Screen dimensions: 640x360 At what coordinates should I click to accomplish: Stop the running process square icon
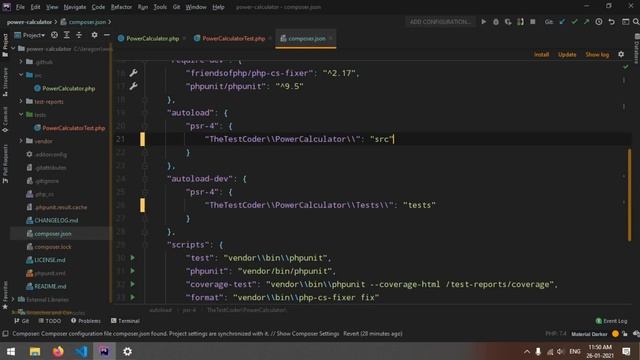click(x=533, y=22)
